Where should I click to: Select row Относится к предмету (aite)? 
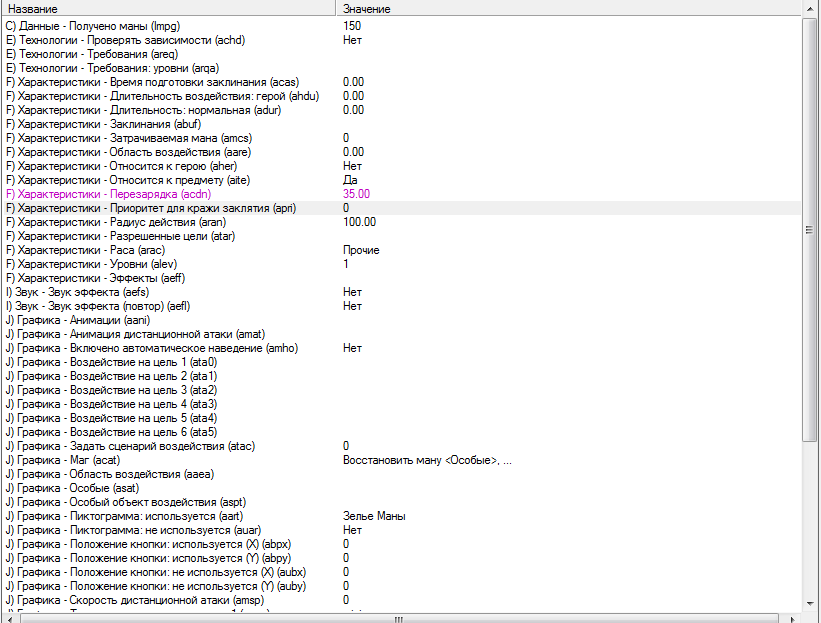pyautogui.click(x=402, y=180)
